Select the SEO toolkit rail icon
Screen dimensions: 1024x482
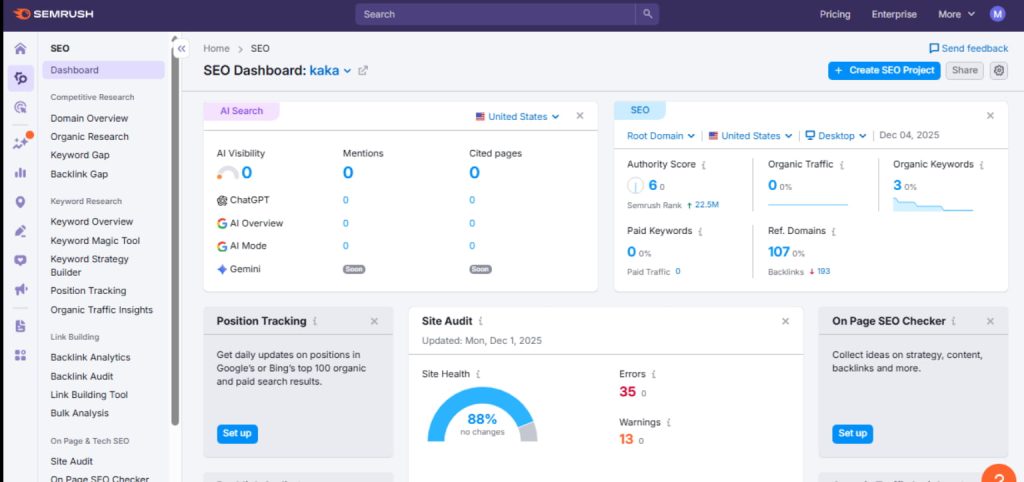21,78
